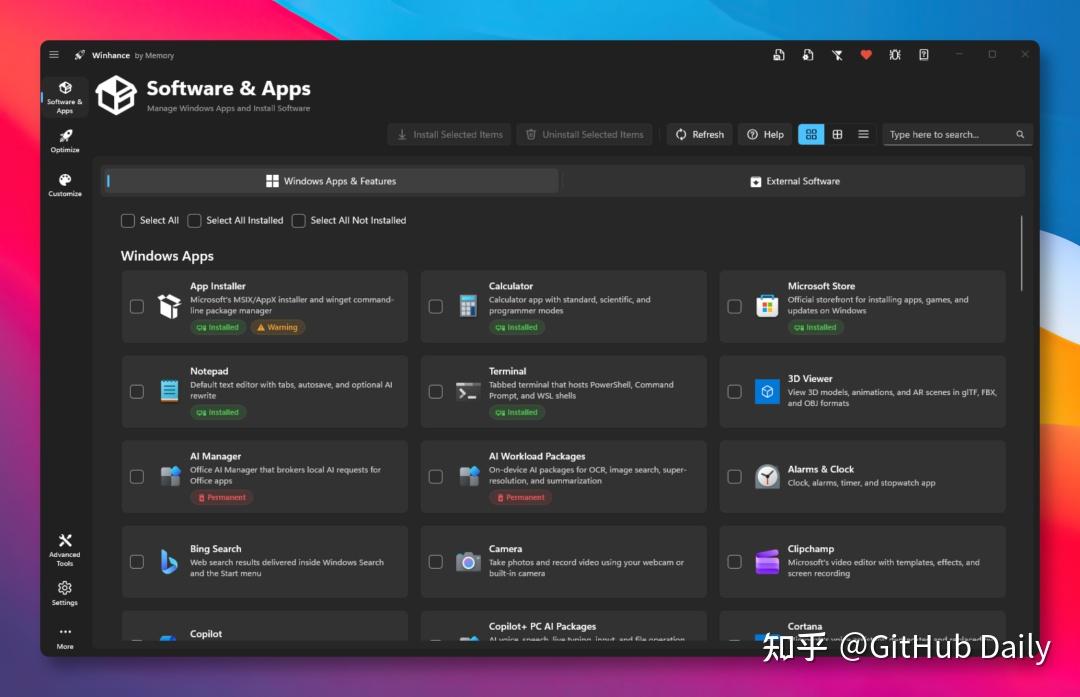
Task: Click the Bing Search logo icon
Action: (169, 561)
